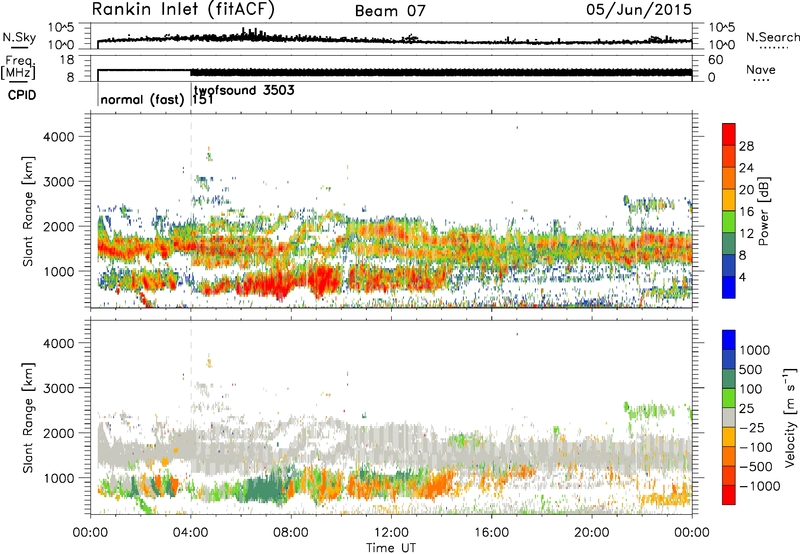Click the 'Rankin Inlet (fitACF)' title text
800x554 pixels.
(x=183, y=10)
